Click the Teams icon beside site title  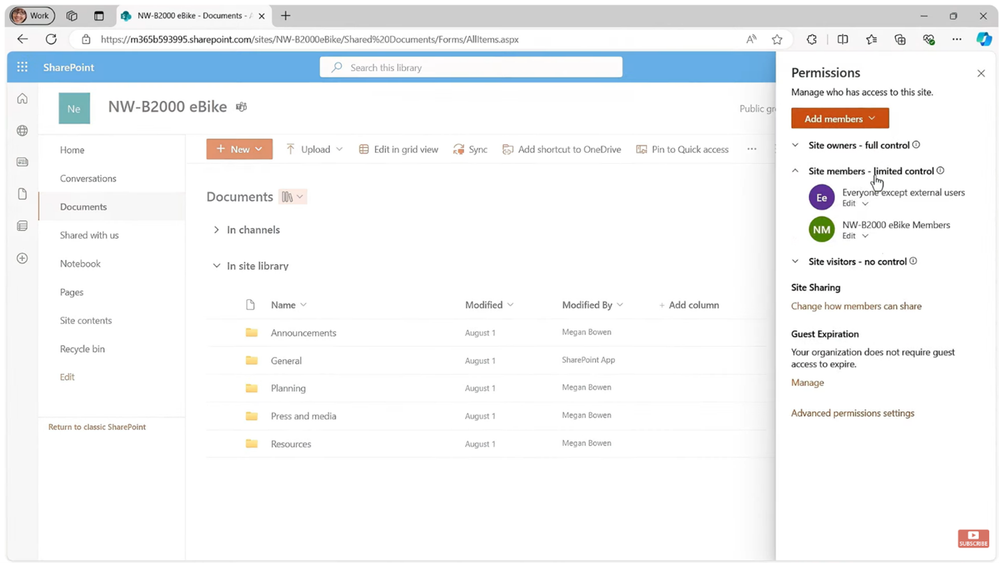point(241,107)
